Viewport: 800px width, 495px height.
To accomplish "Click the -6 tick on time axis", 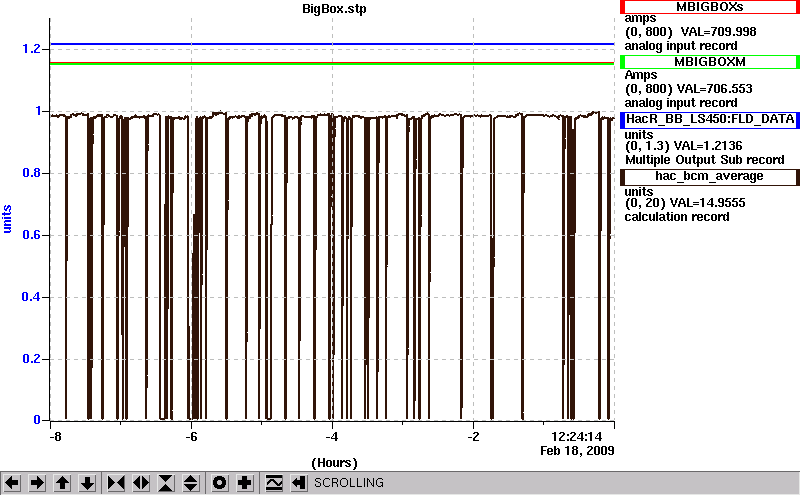I will point(191,437).
